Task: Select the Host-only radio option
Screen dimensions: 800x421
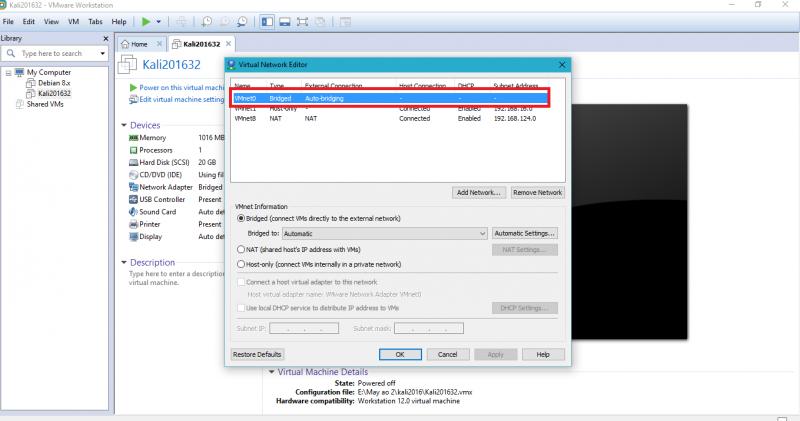Action: [241, 264]
